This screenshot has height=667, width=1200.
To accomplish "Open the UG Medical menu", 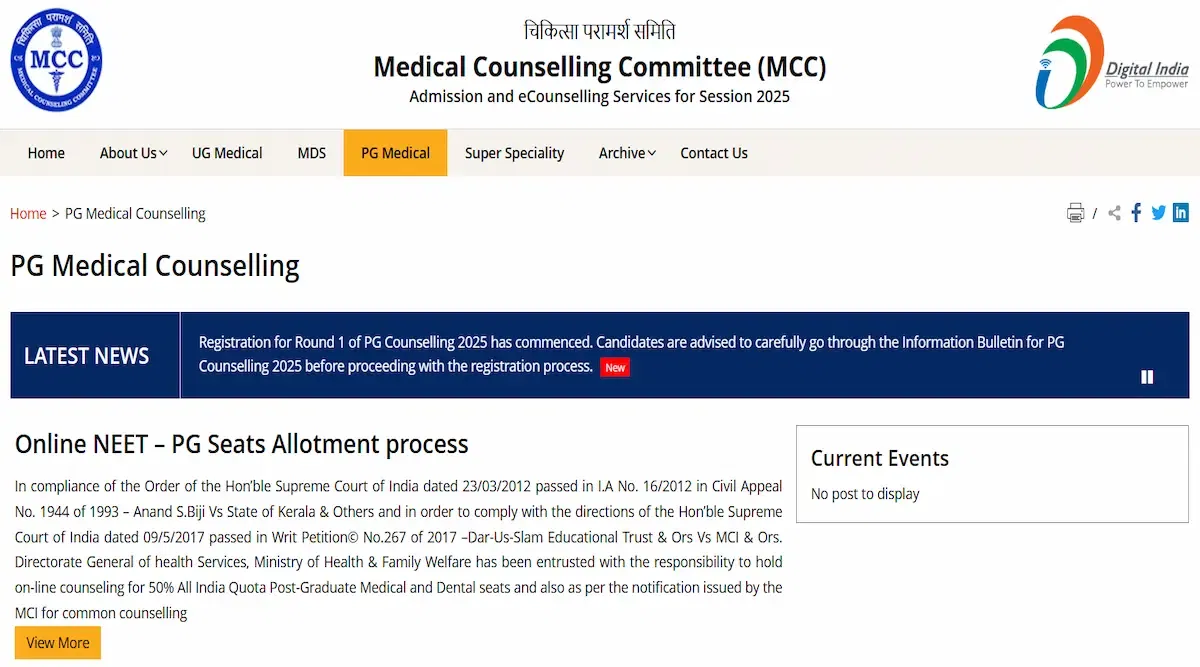I will [227, 153].
